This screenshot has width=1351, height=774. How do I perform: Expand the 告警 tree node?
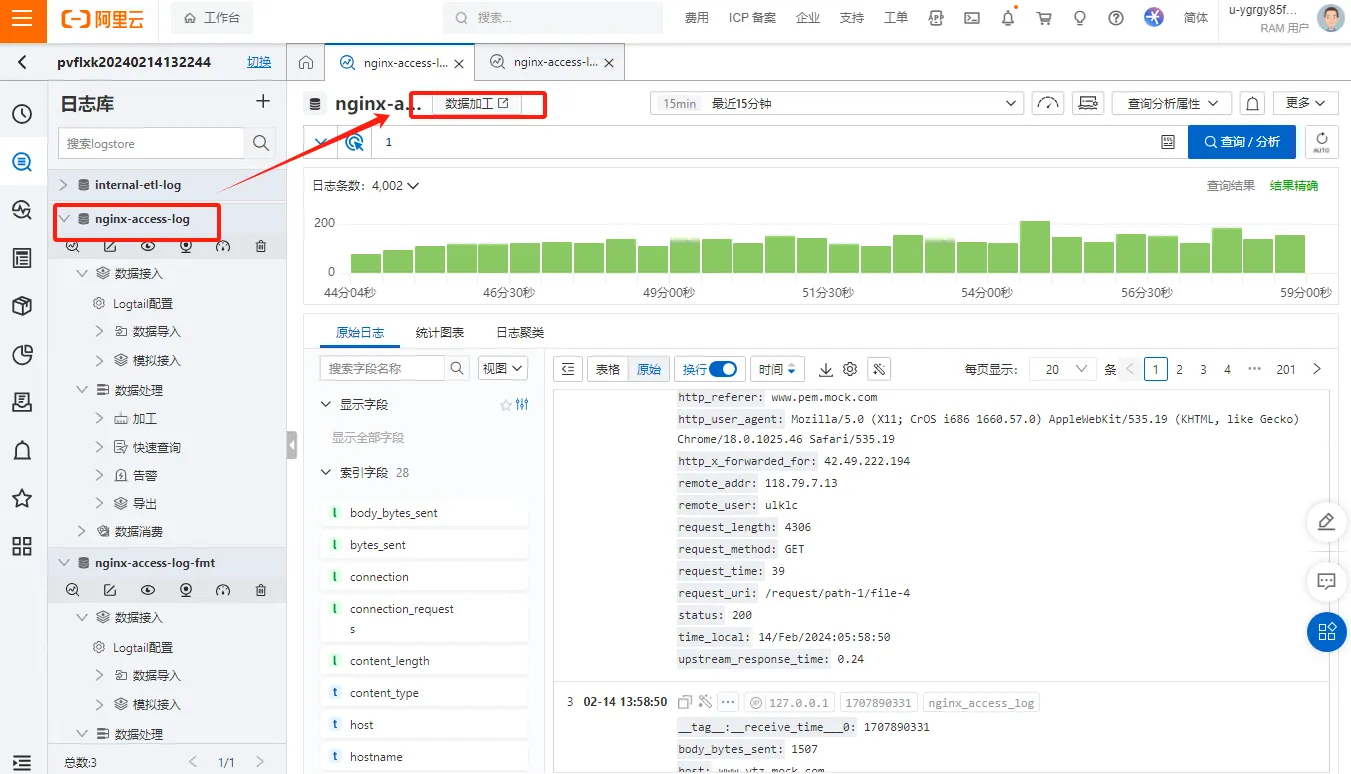99,475
